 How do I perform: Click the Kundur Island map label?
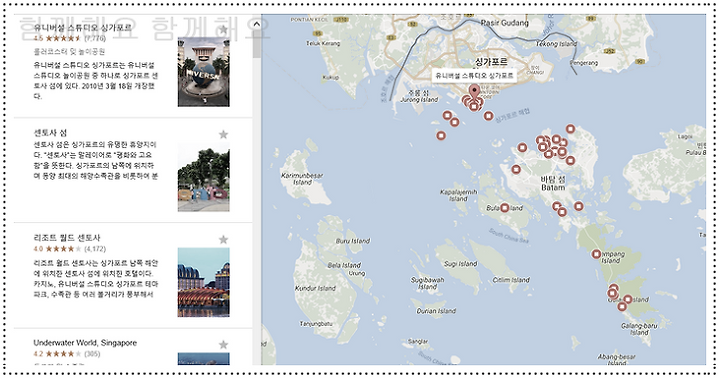(x=315, y=288)
